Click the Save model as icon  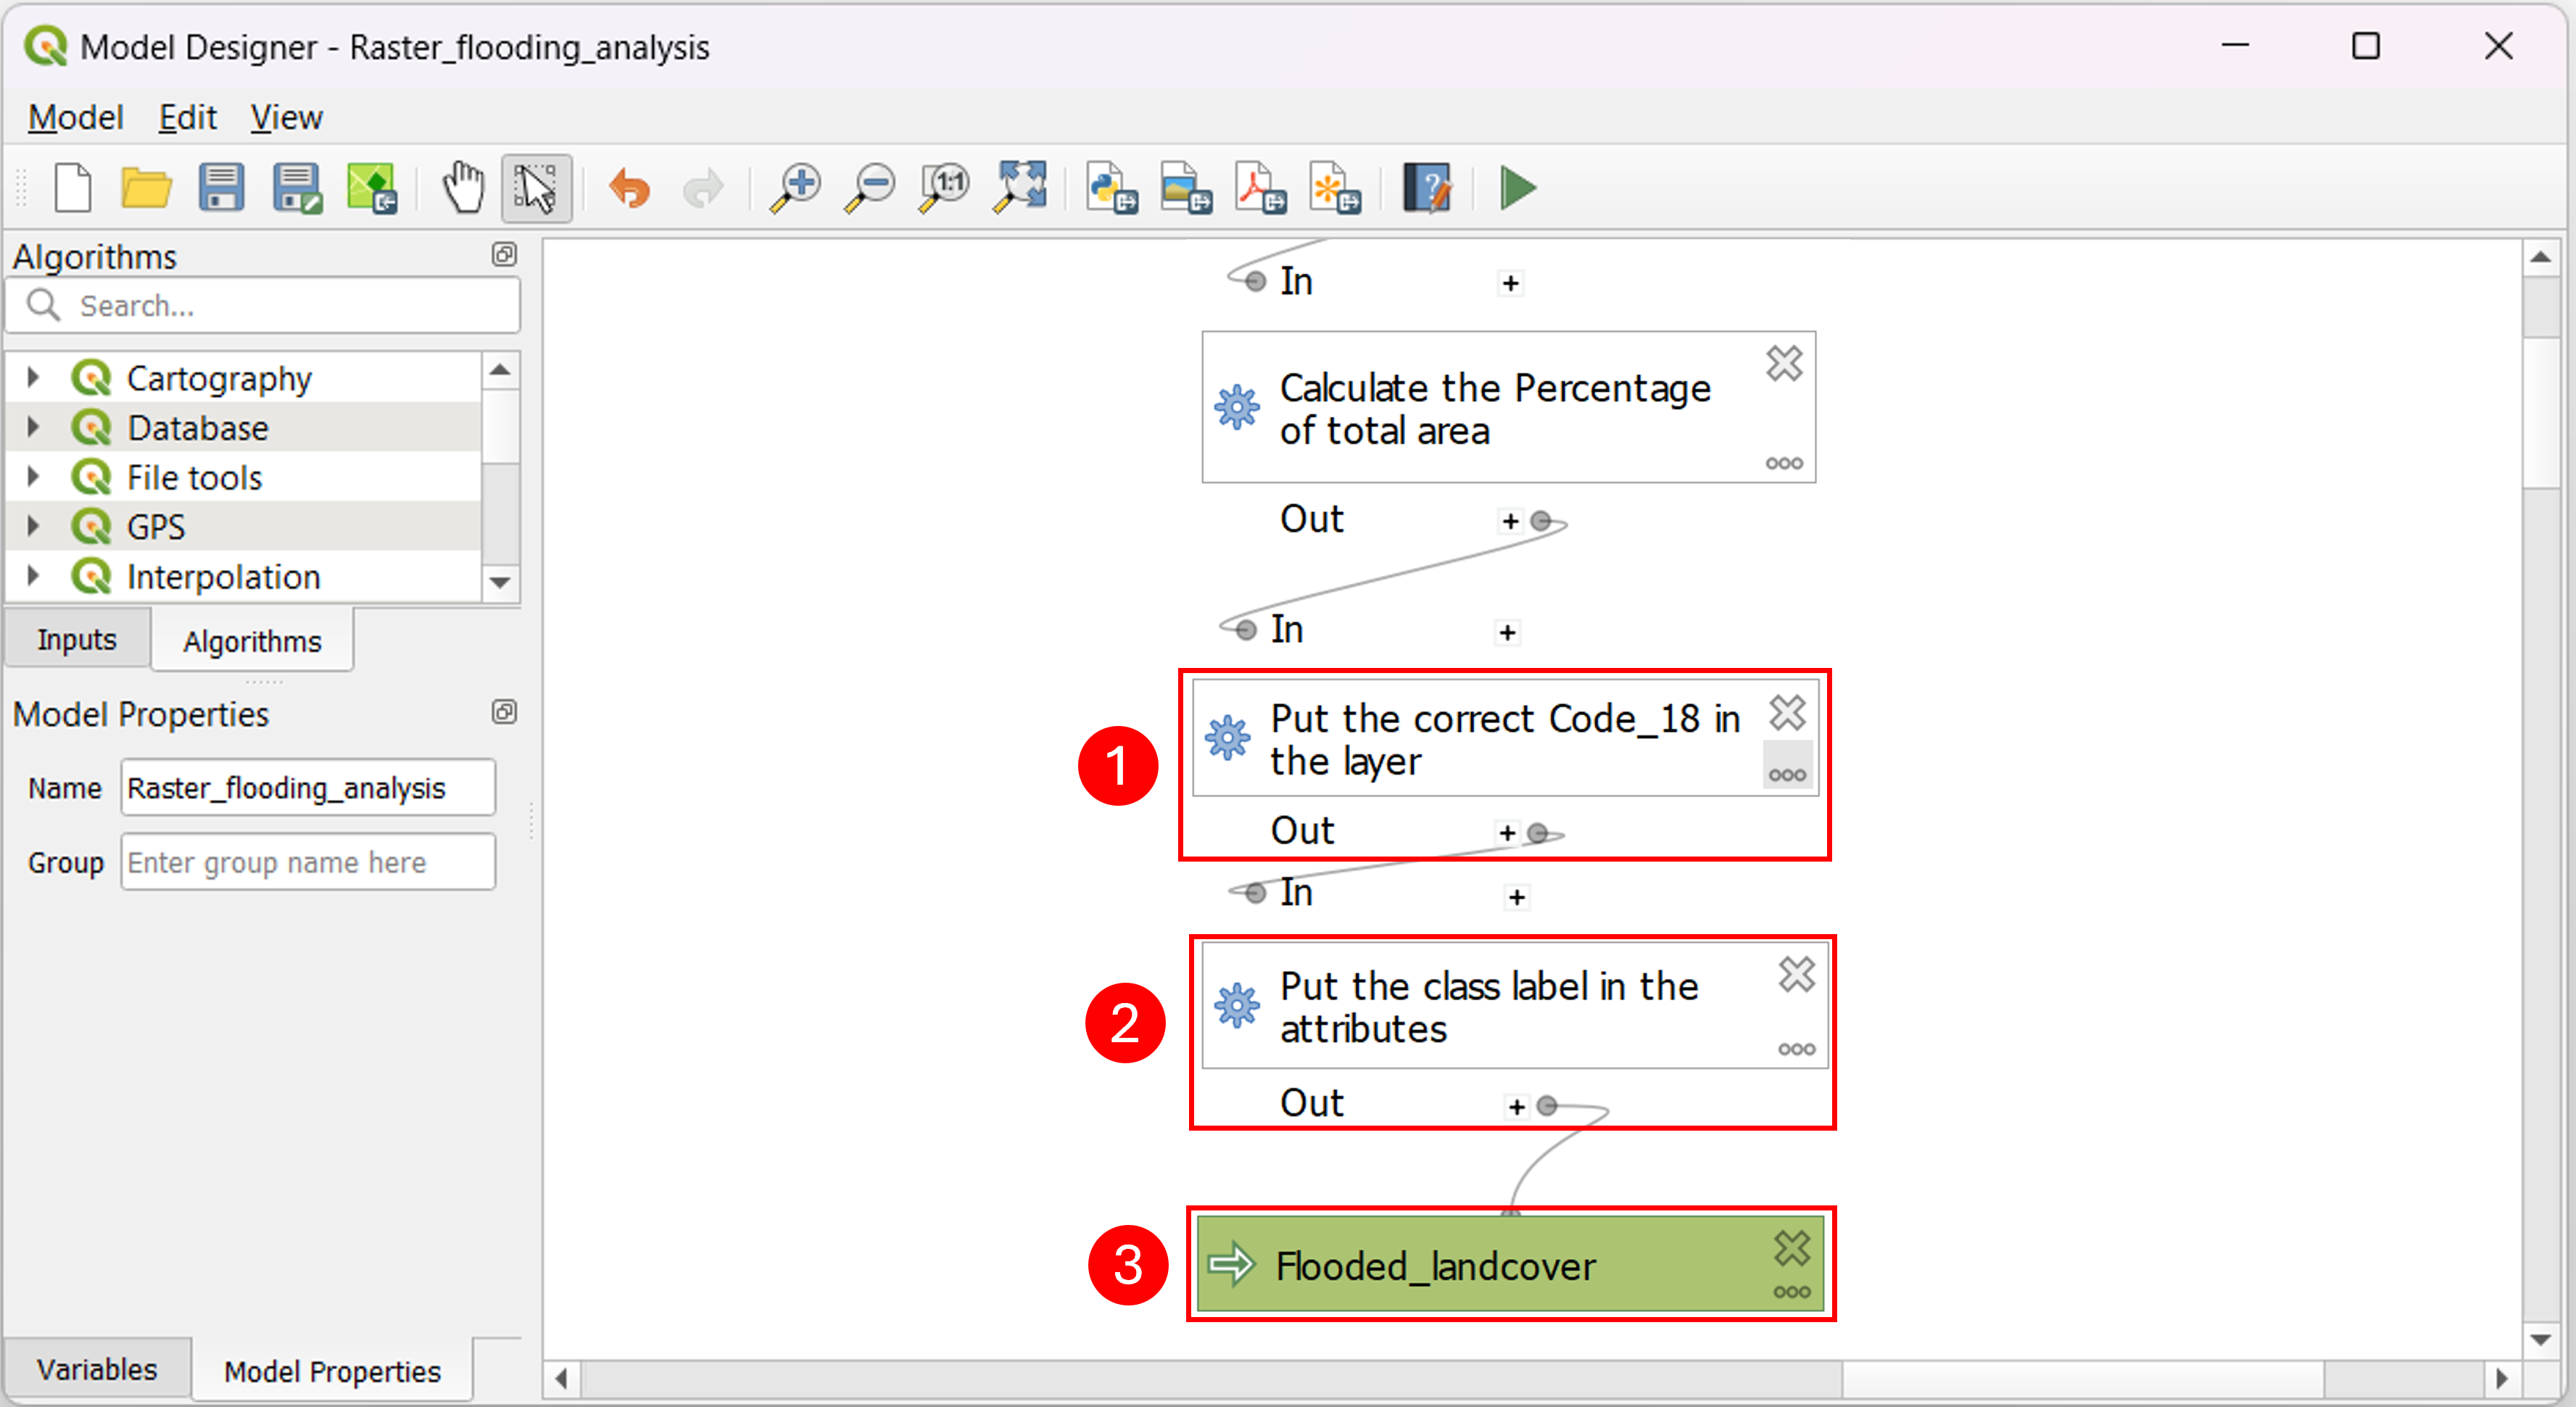coord(297,187)
